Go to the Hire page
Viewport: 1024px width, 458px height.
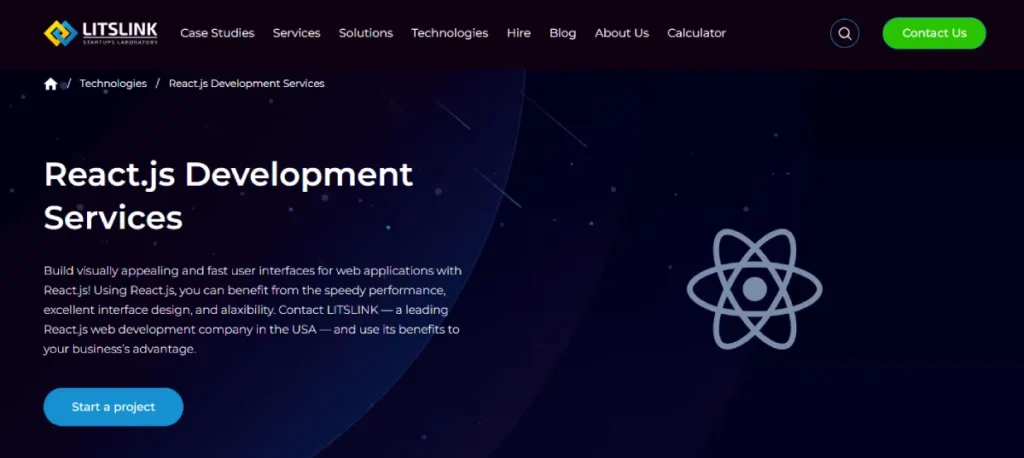(519, 33)
